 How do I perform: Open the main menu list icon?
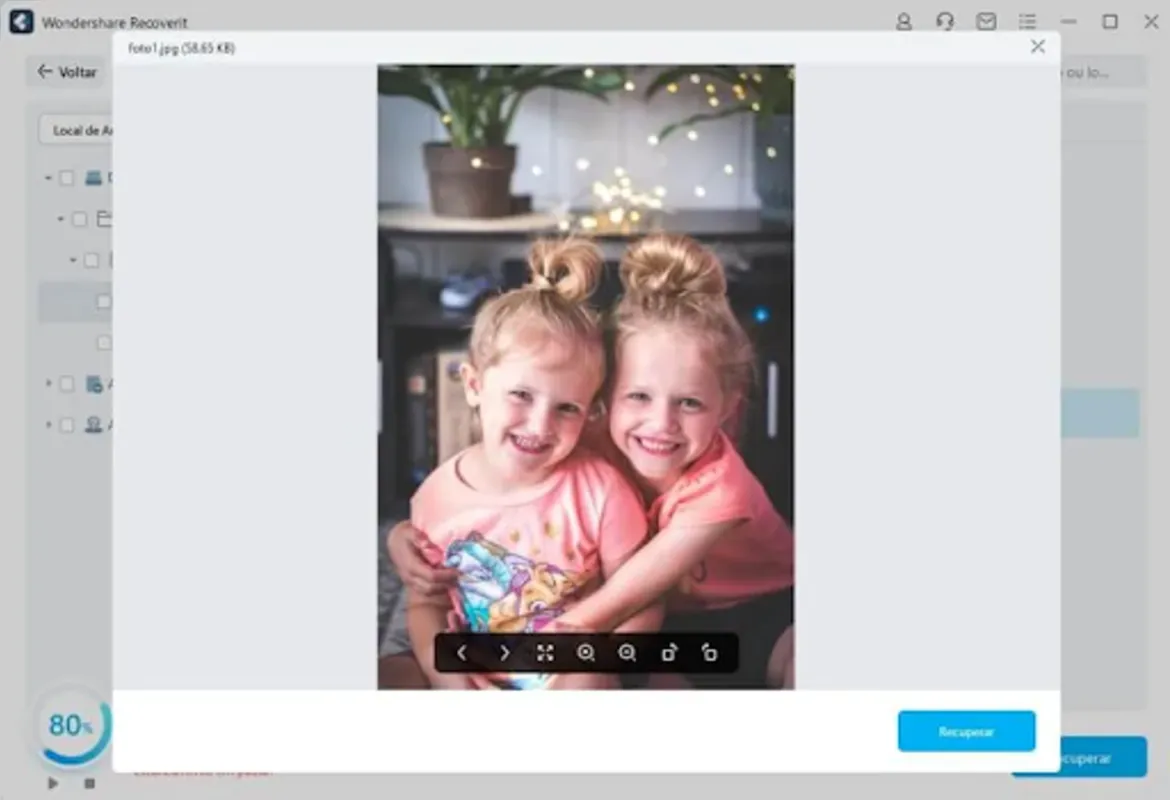[1027, 22]
